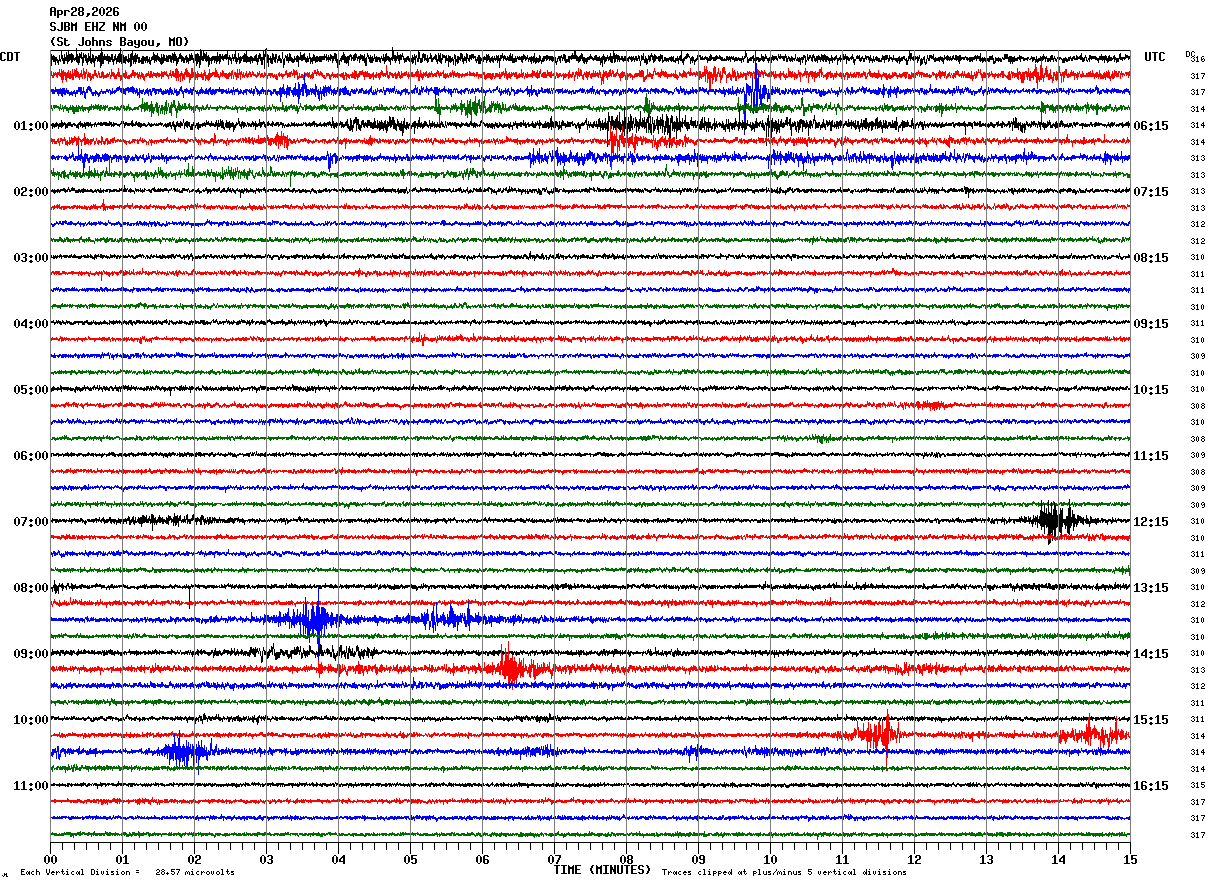Image resolution: width=1210 pixels, height=886 pixels.
Task: Click the 13:15 UTC time label
Action: pyautogui.click(x=1151, y=588)
